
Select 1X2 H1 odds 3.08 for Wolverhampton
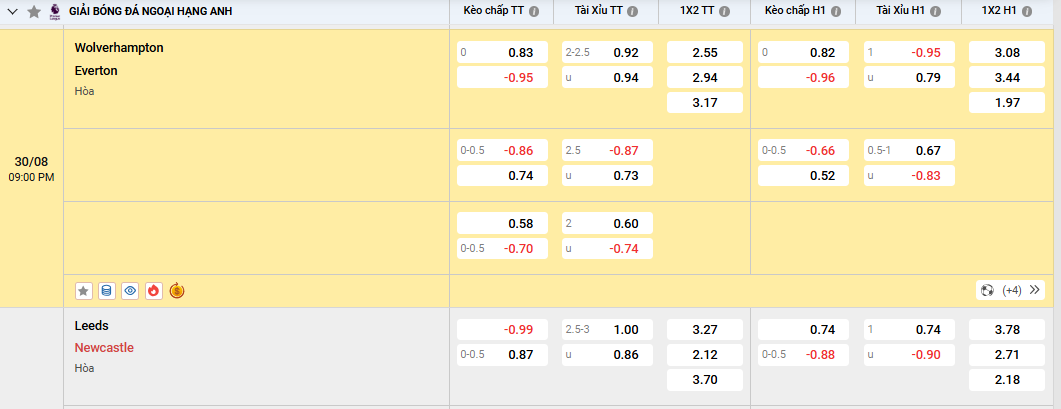1008,52
